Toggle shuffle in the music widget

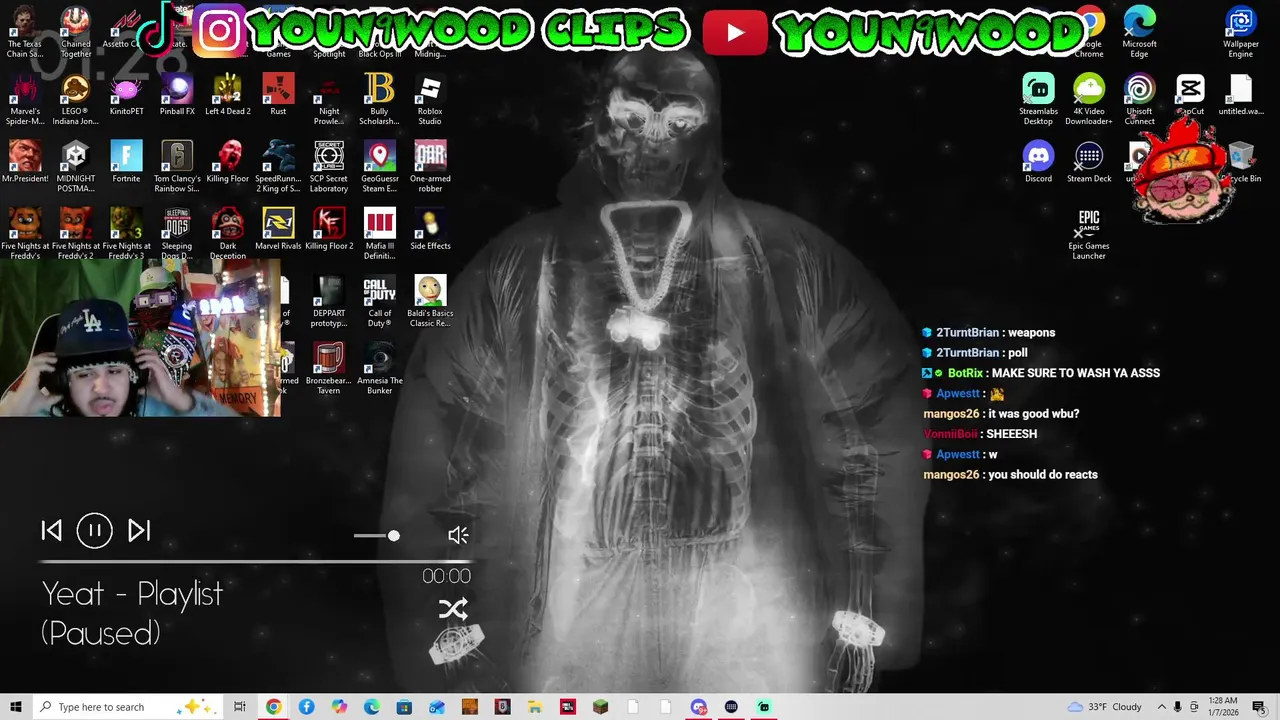(453, 609)
